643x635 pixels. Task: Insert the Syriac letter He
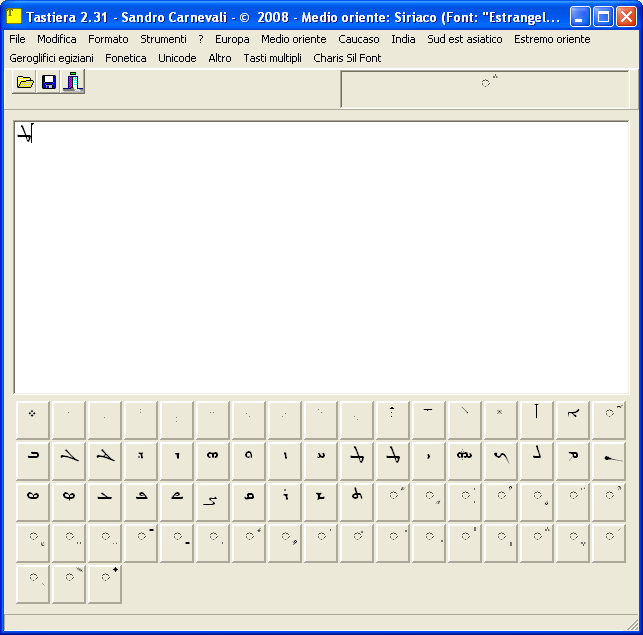[x=213, y=461]
